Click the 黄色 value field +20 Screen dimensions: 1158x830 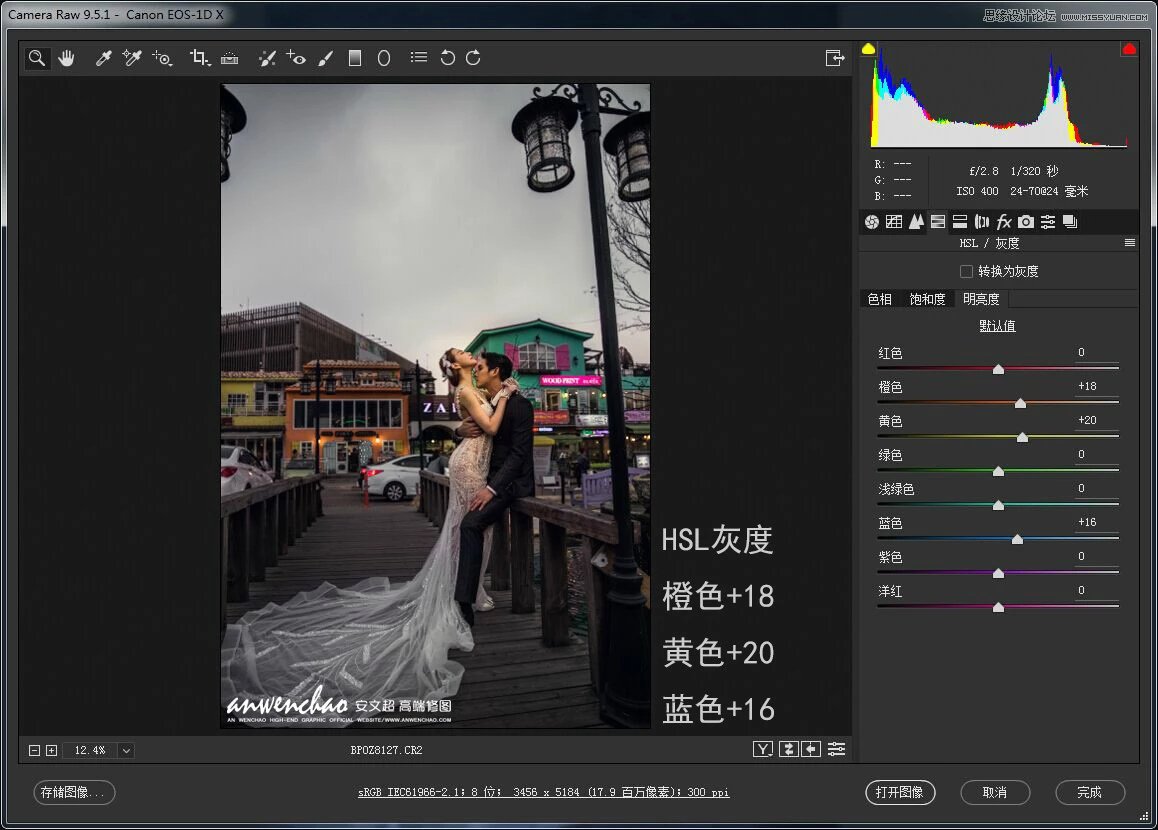click(x=1096, y=420)
